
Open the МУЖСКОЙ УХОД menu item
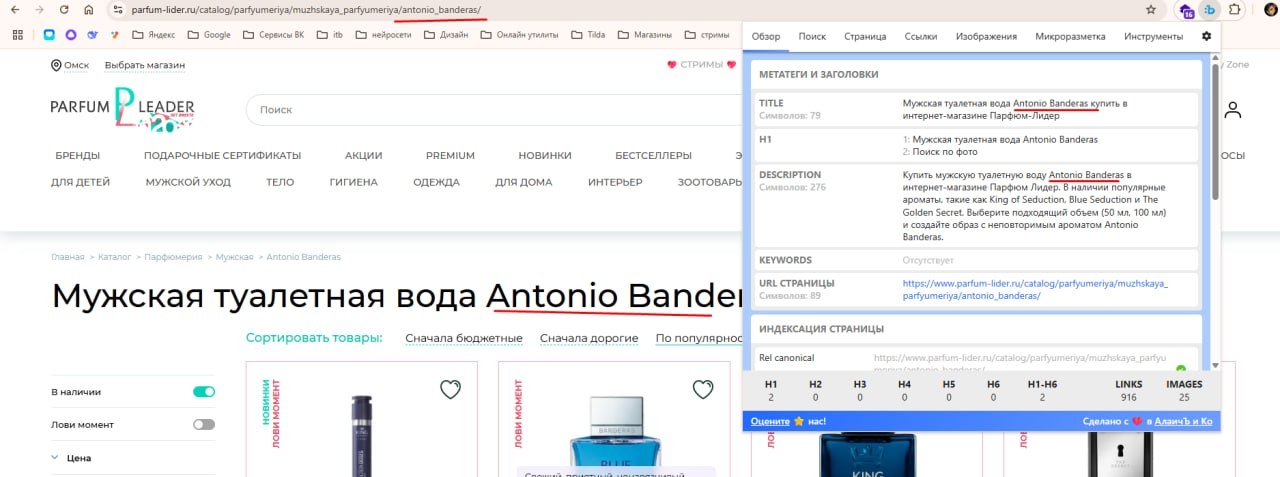pos(188,182)
